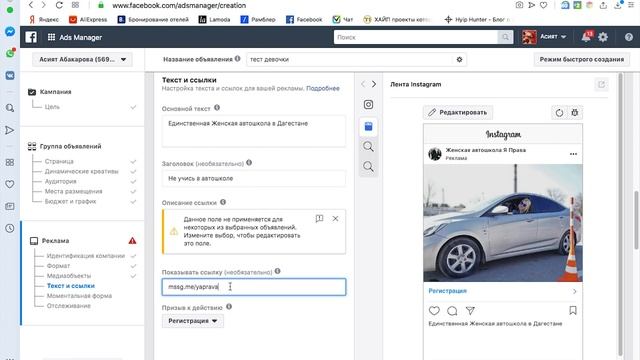Select Формат item in navigation

(x=58, y=266)
